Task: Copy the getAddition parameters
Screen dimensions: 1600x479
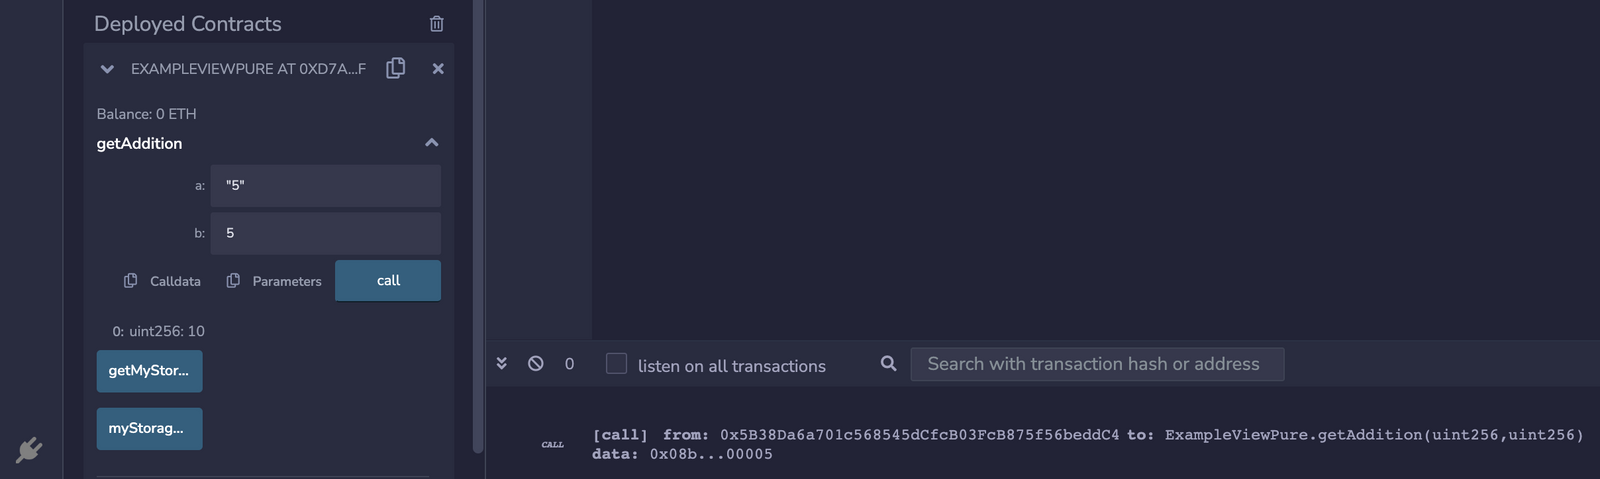Action: point(274,281)
